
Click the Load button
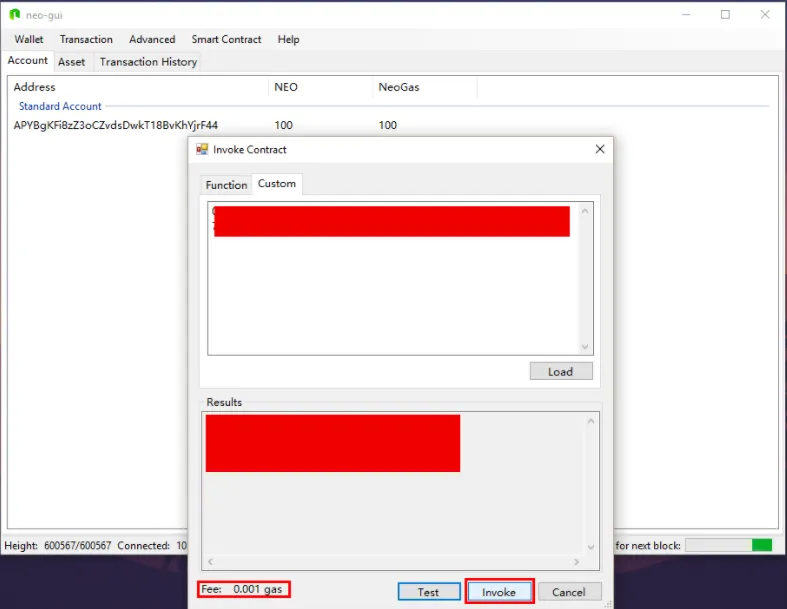coord(561,372)
